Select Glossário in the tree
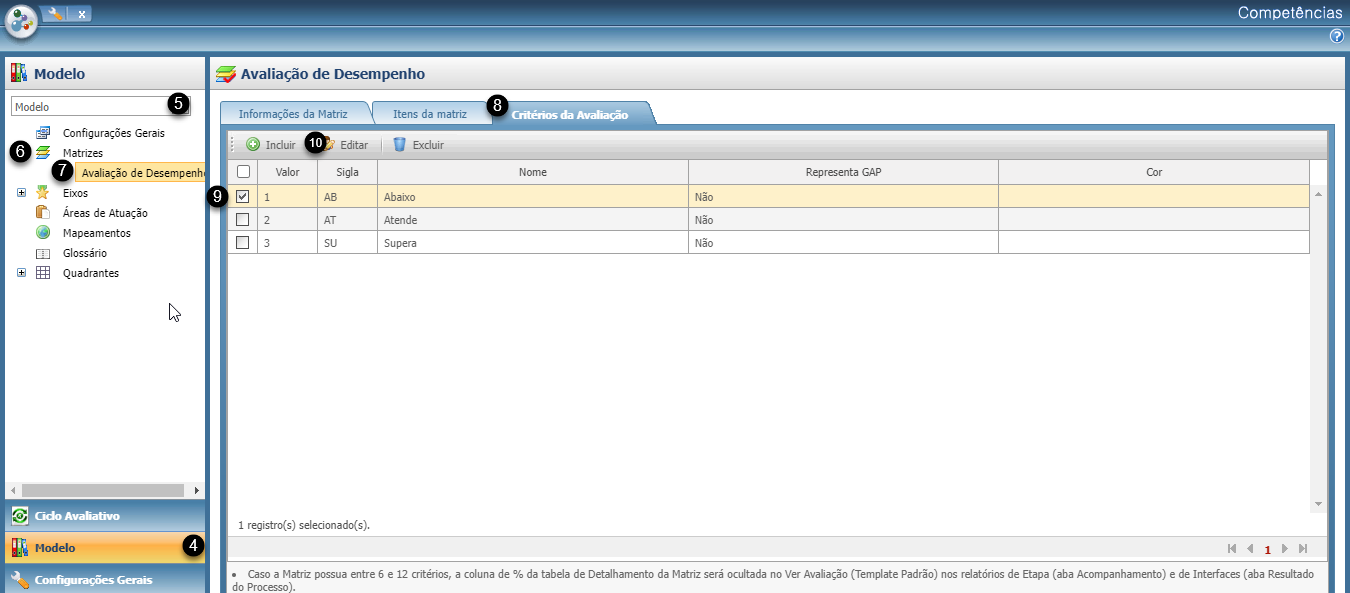The width and height of the screenshot is (1350, 593). (x=85, y=253)
